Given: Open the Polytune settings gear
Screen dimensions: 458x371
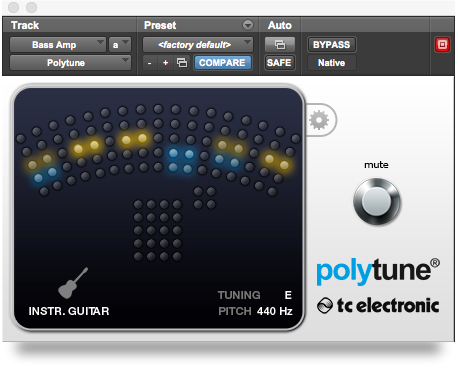Looking at the screenshot, I should pos(319,120).
